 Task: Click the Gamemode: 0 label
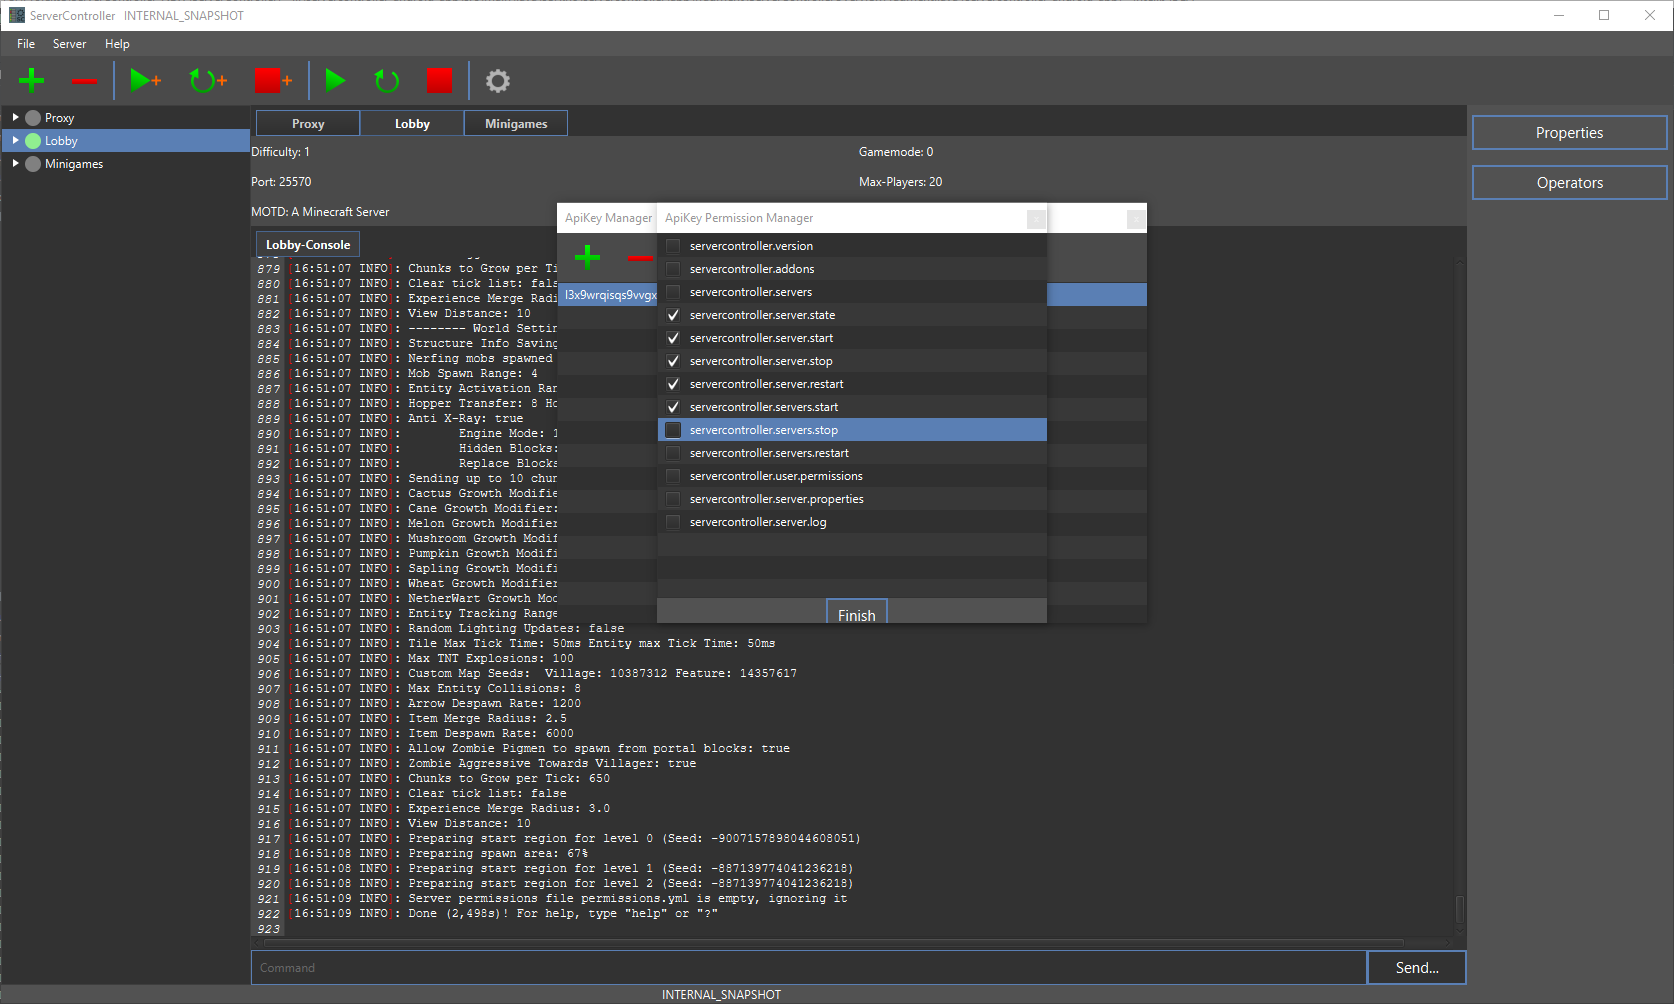pyautogui.click(x=896, y=152)
